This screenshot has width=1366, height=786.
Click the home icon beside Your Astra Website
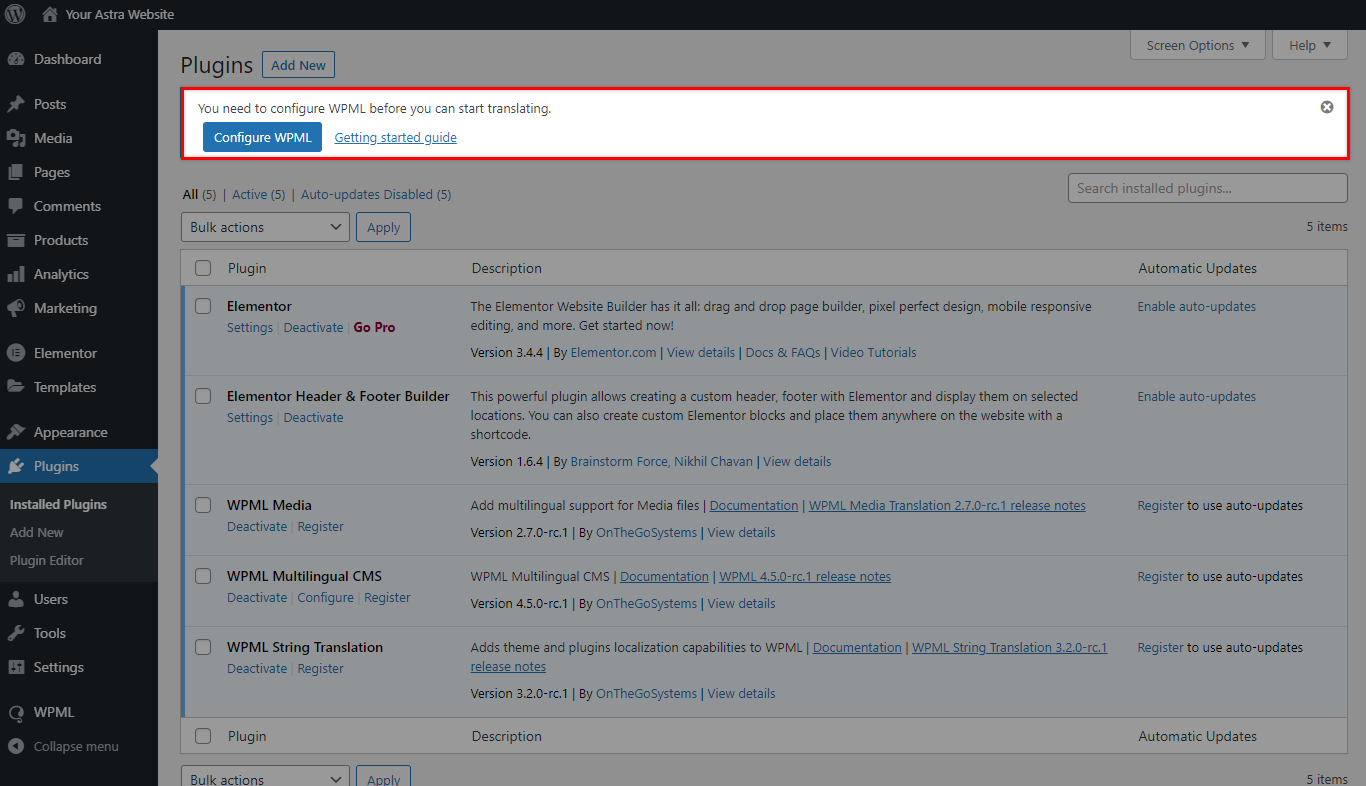click(x=50, y=15)
